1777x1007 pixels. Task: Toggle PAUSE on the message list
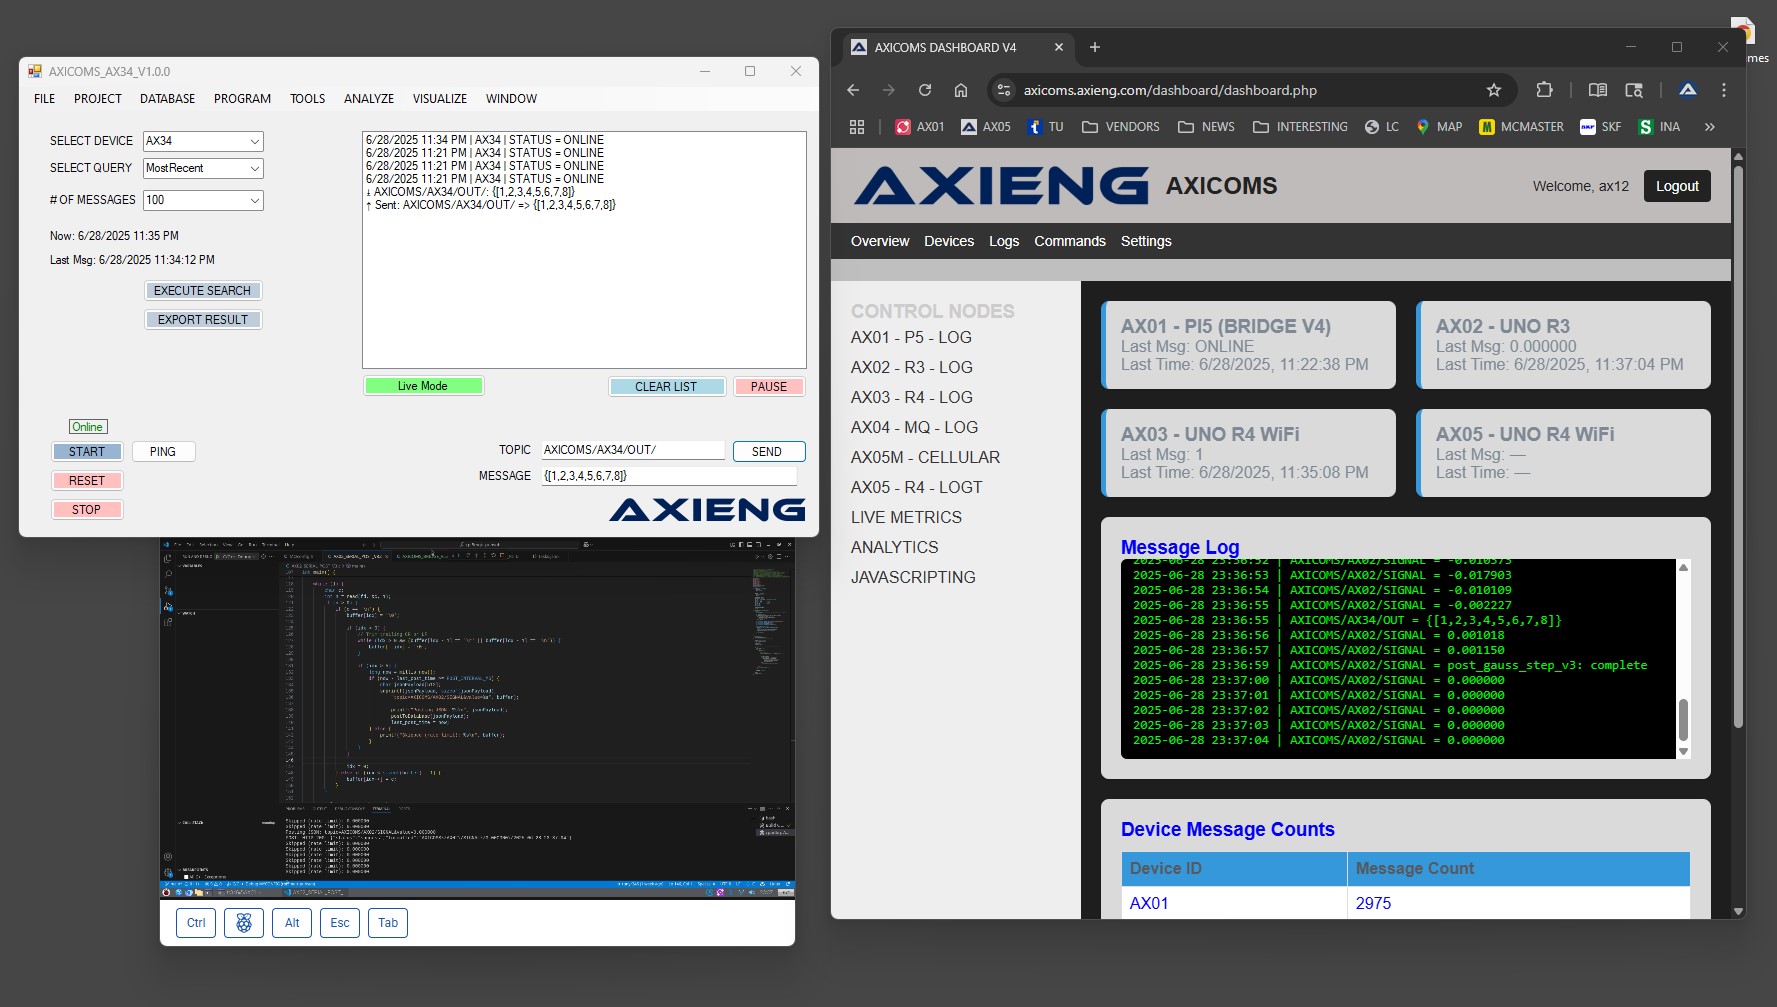(768, 386)
